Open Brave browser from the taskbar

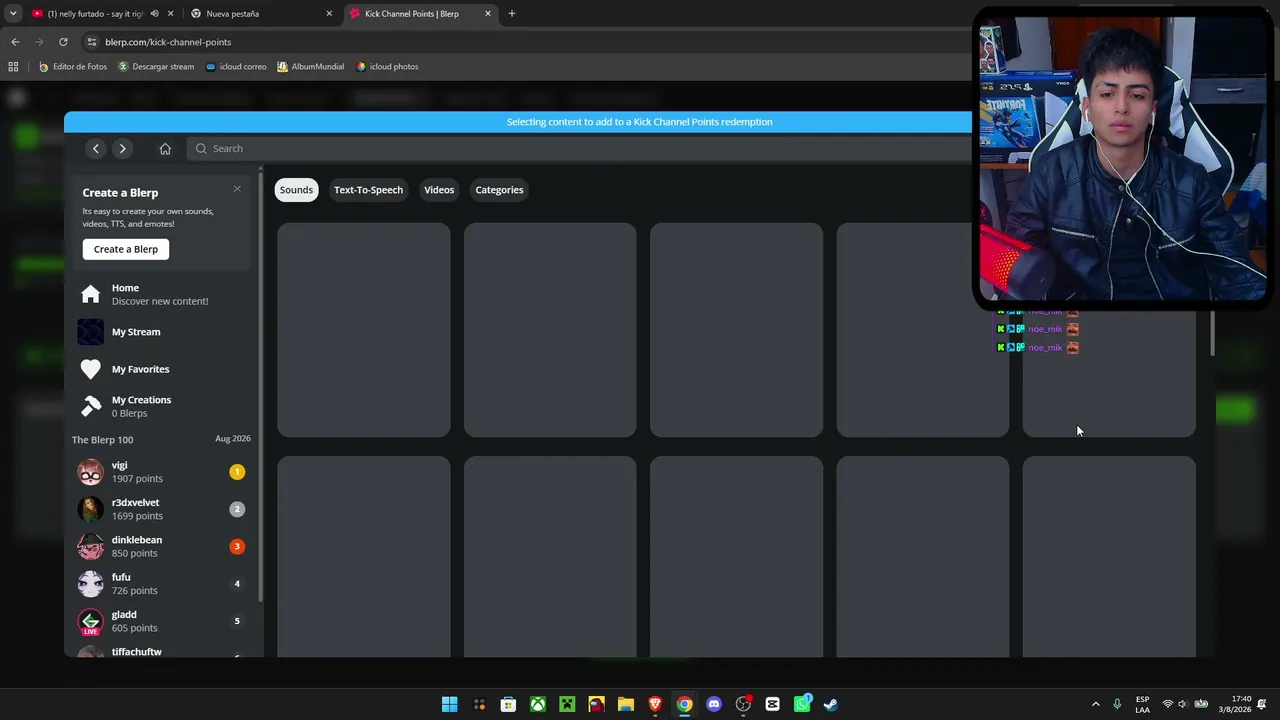coord(655,704)
